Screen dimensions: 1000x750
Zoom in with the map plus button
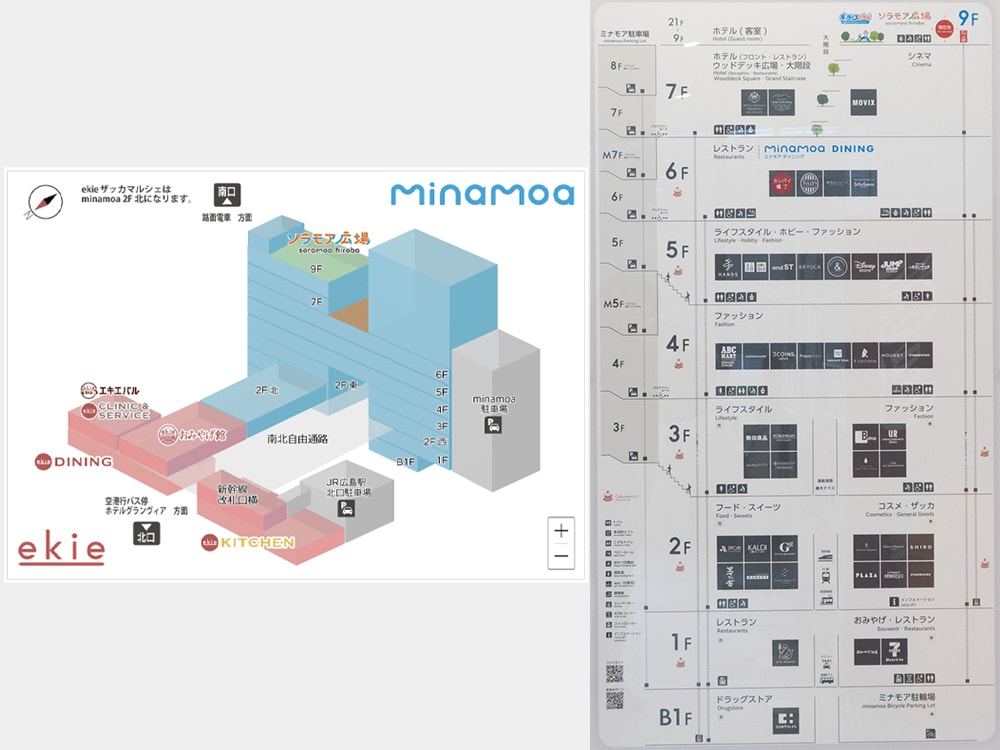(561, 530)
